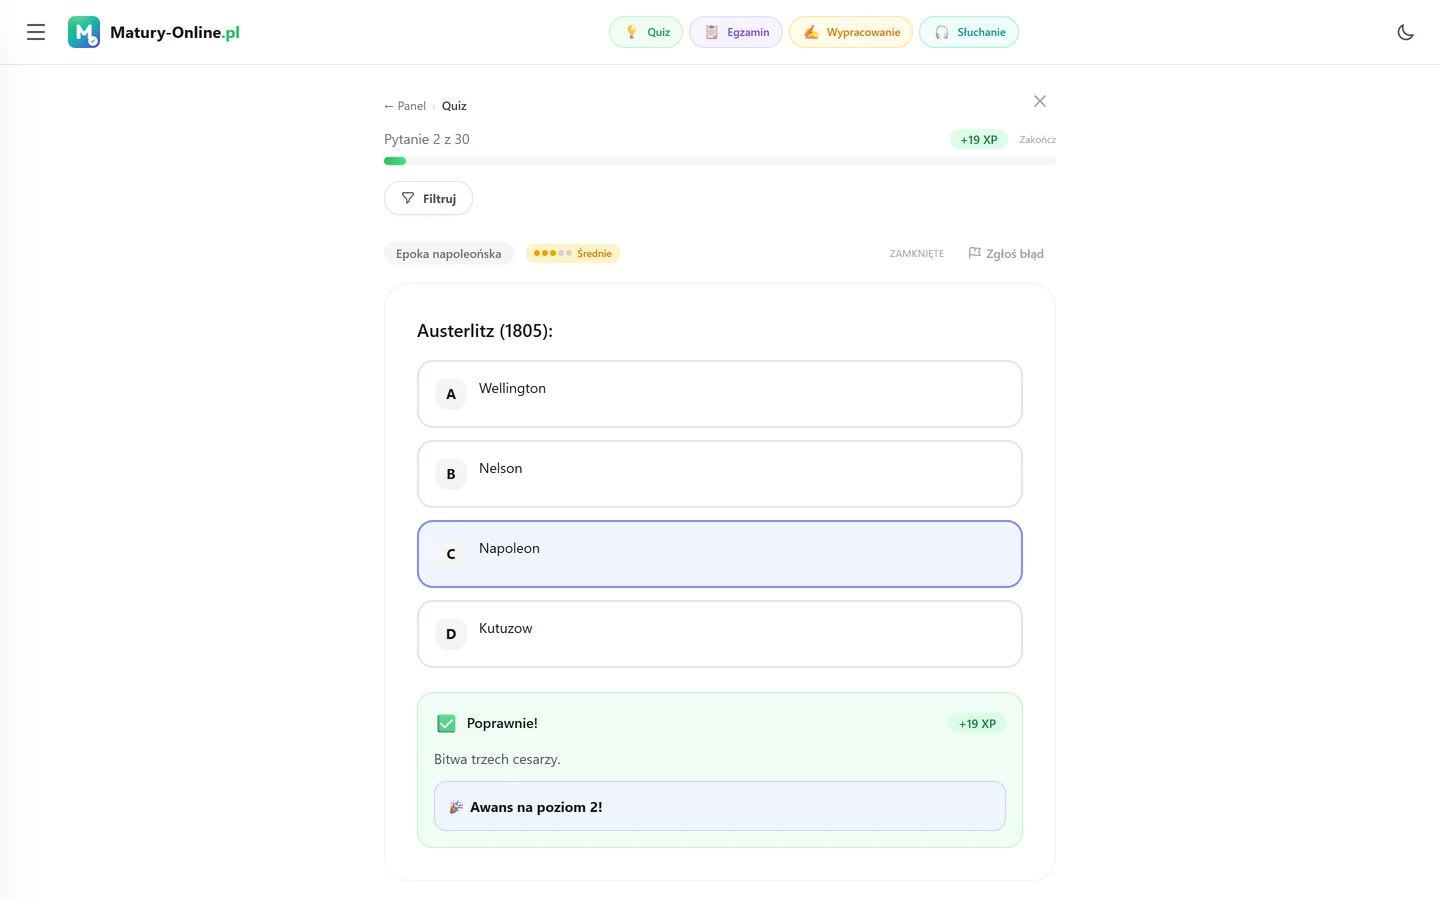This screenshot has height=900, width=1440.
Task: Open the Quiz tab in the top navigation
Action: (646, 32)
